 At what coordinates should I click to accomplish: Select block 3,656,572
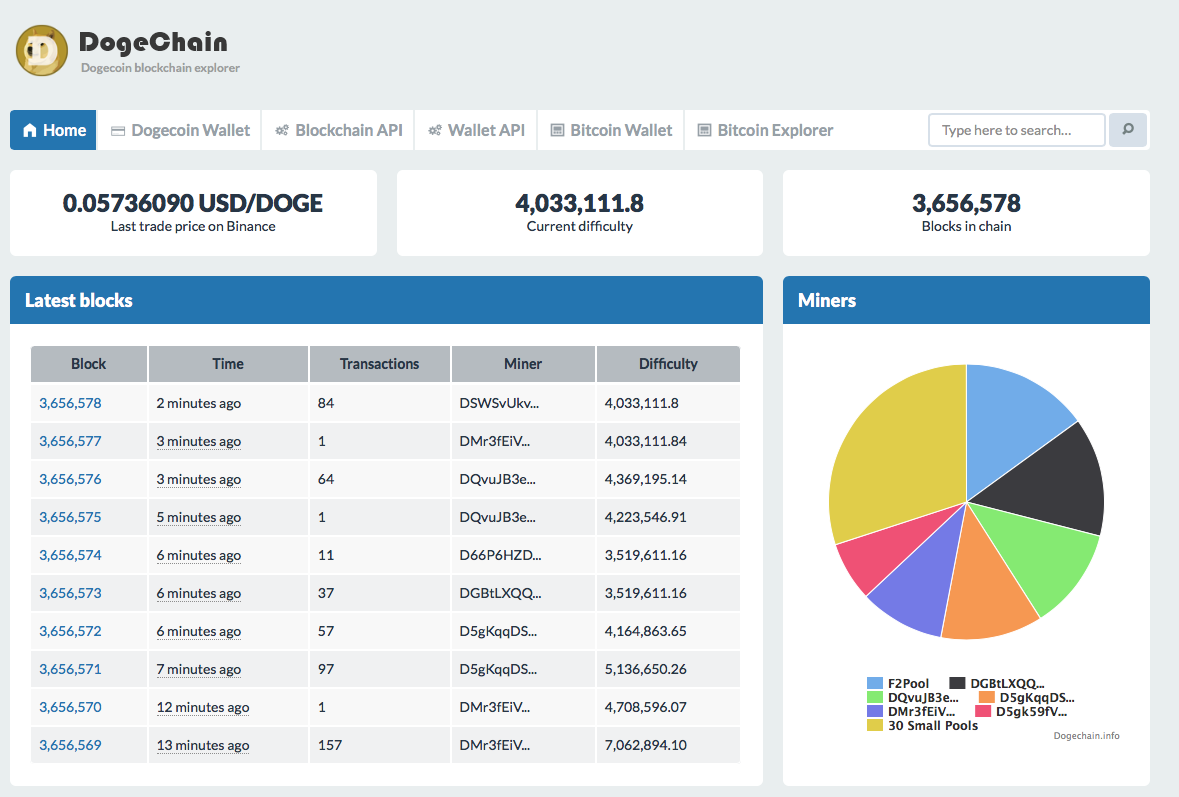coord(70,631)
